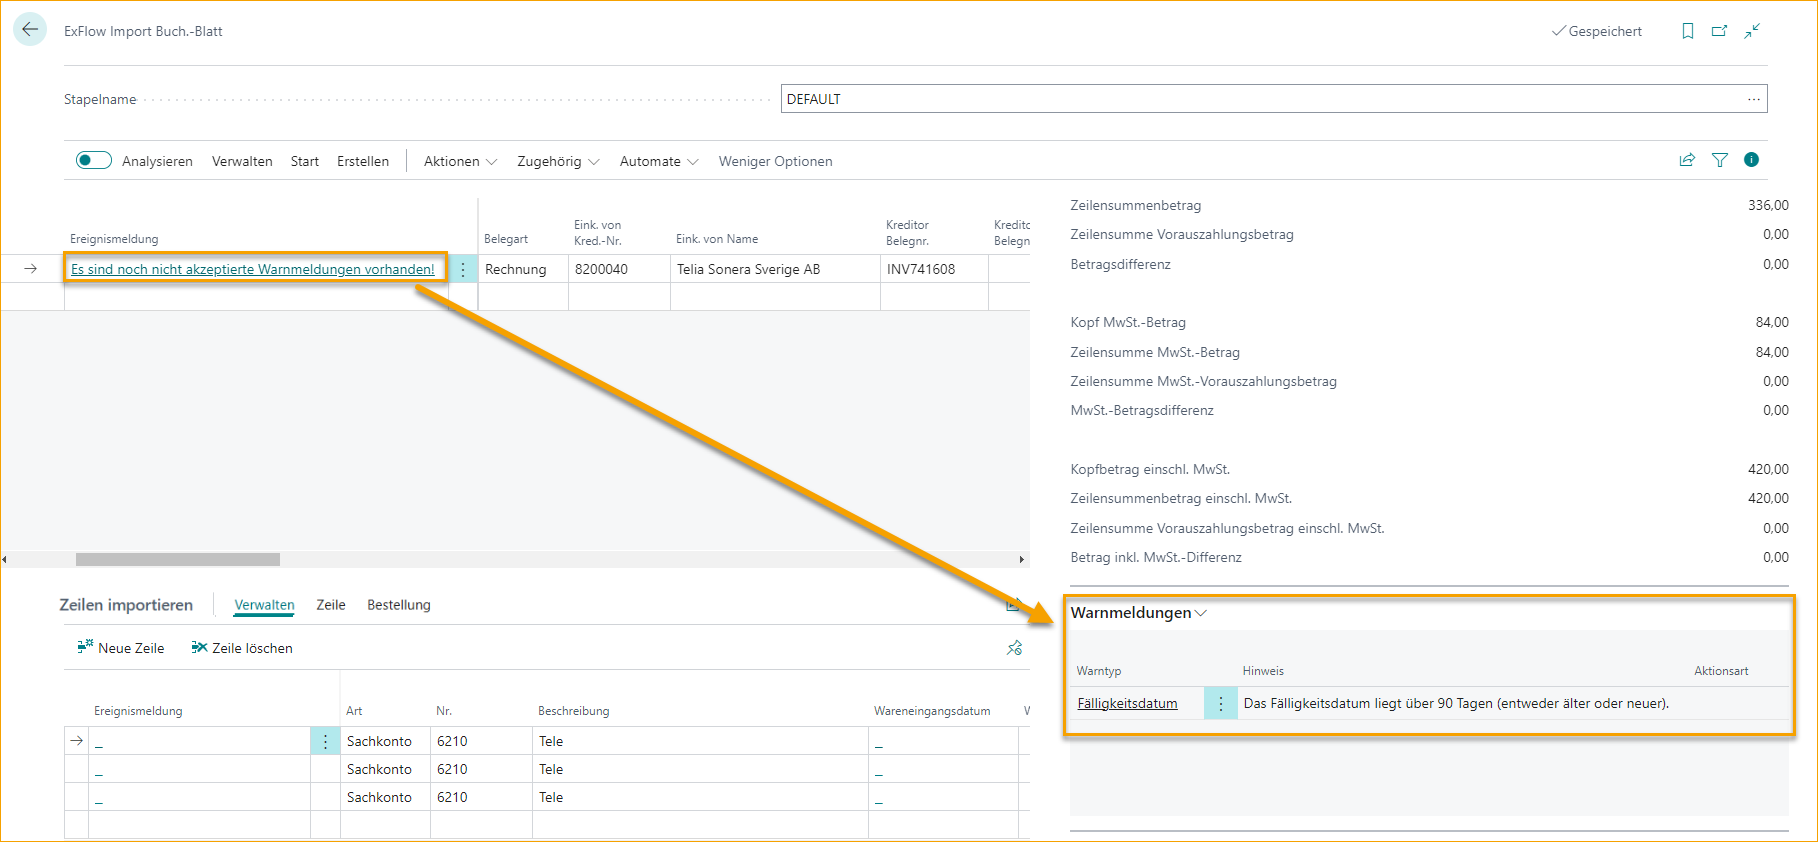This screenshot has height=842, width=1818.
Task: Click the Stapelname DEFAULT input field
Action: coord(1260,99)
